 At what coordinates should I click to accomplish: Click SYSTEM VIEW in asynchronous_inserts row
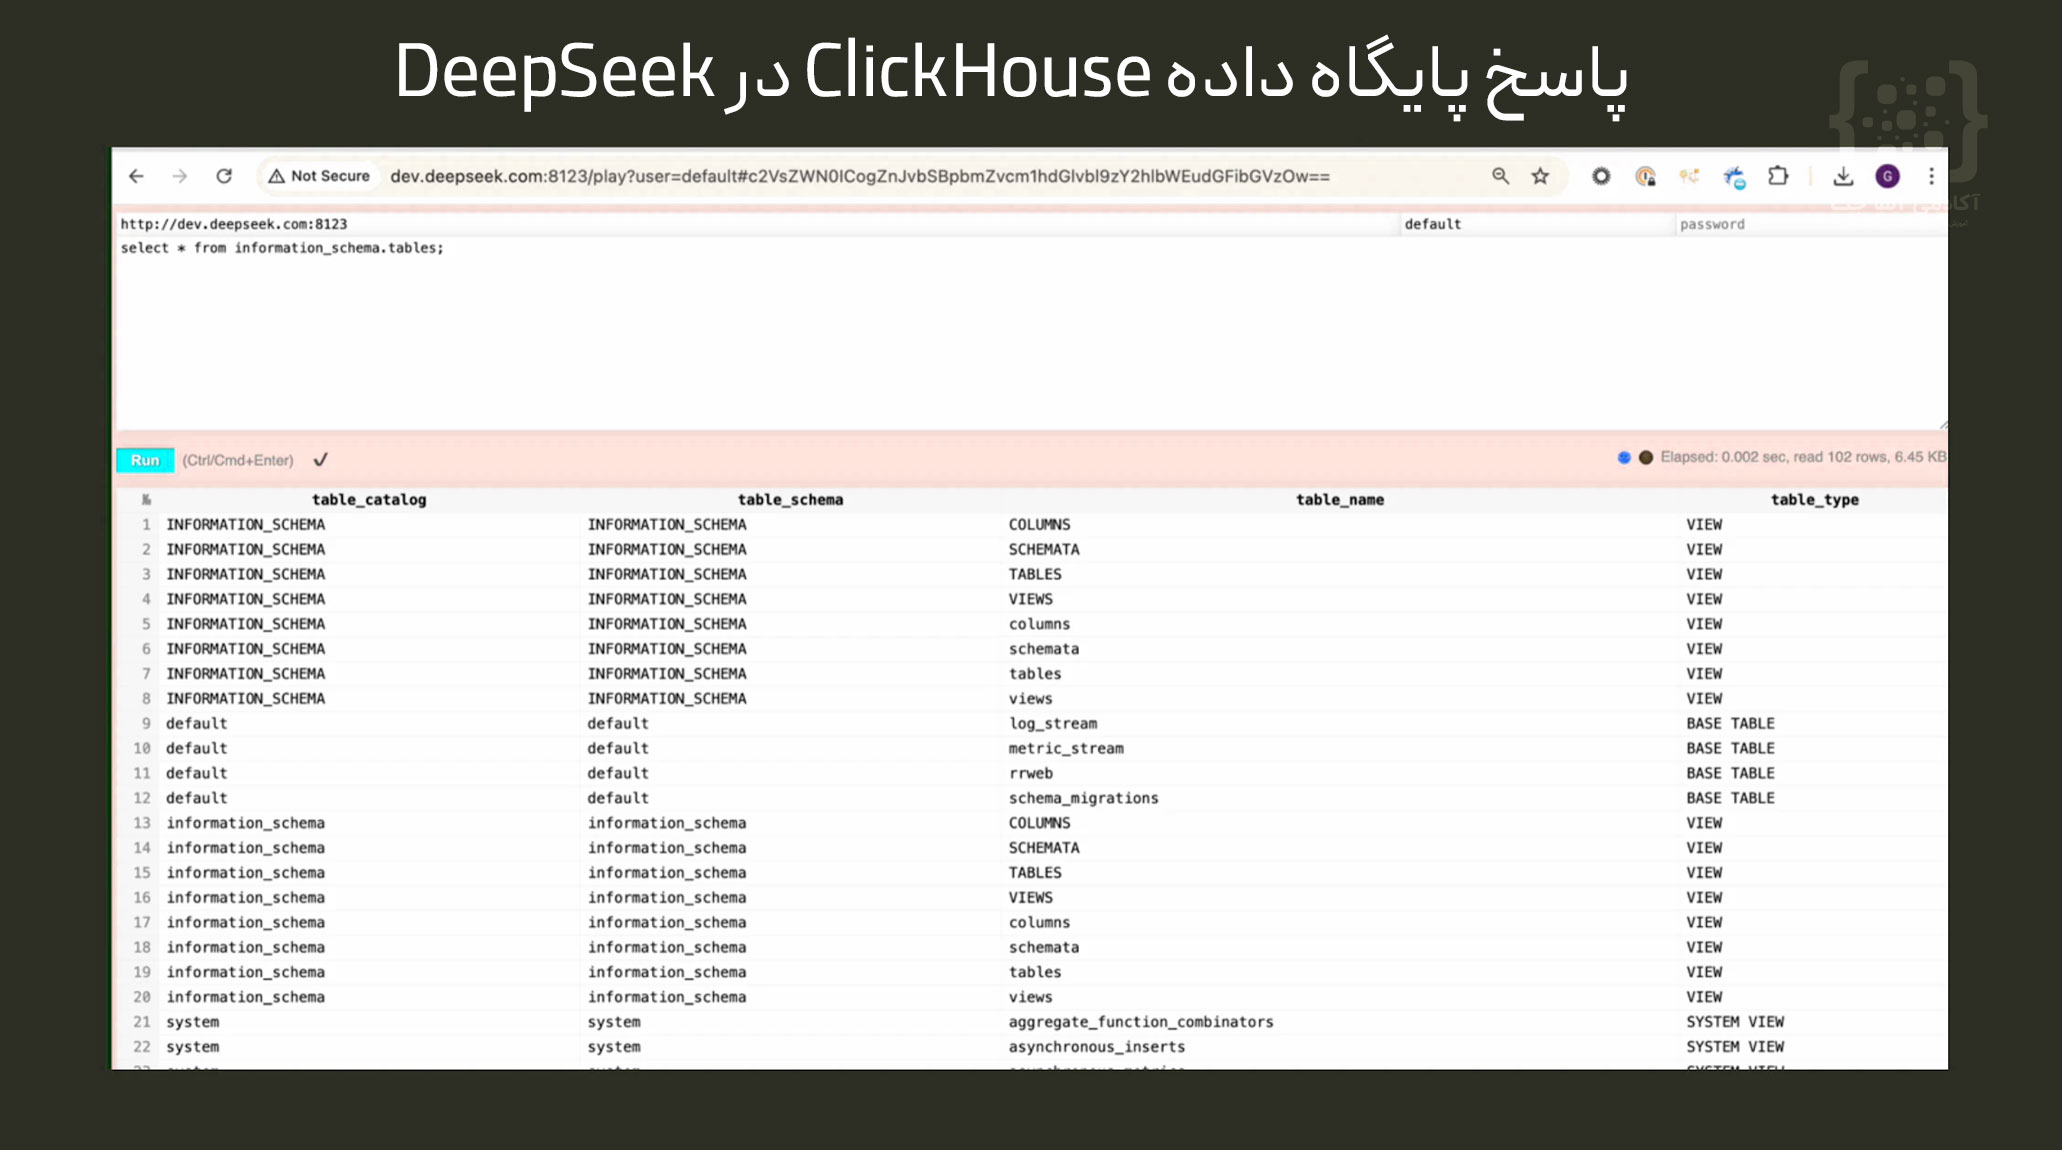[1735, 1047]
